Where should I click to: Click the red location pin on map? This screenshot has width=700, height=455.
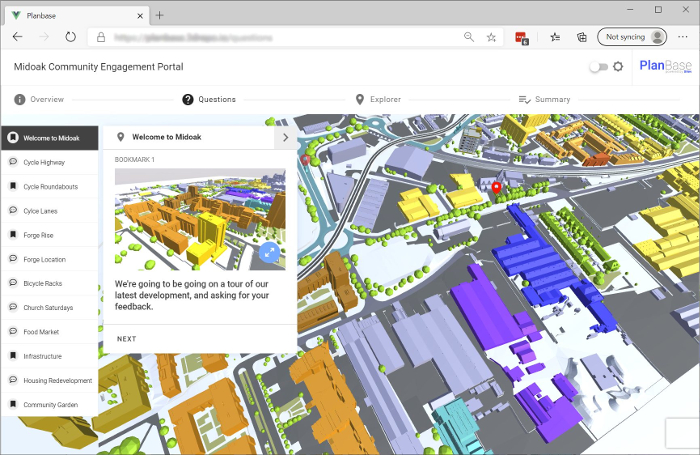click(x=497, y=188)
